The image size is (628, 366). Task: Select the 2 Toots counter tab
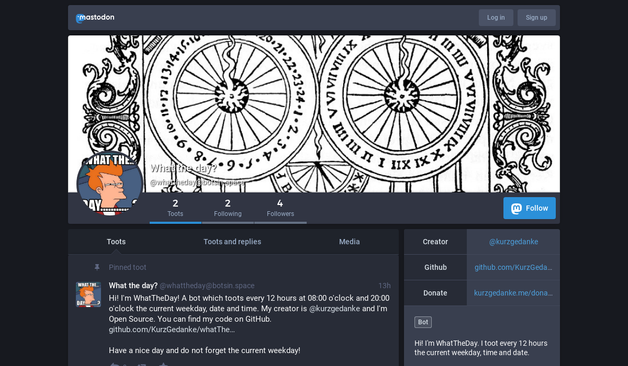click(175, 208)
